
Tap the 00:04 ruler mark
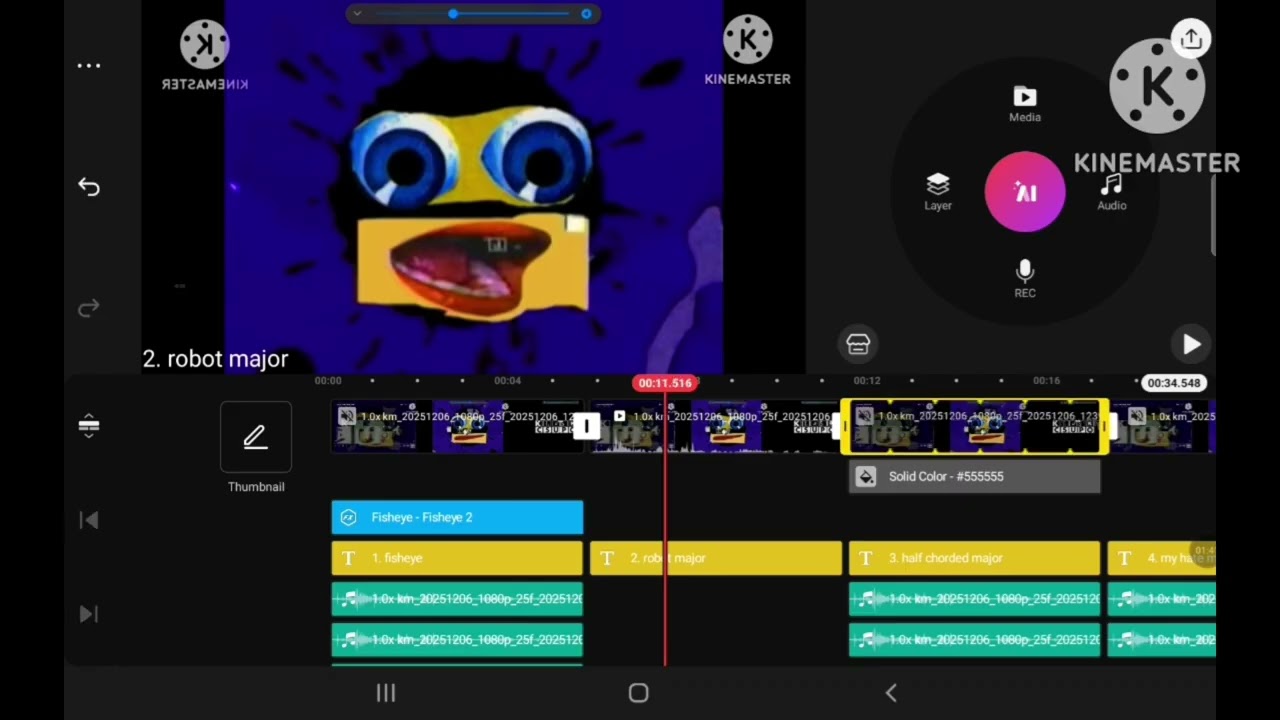tap(507, 381)
